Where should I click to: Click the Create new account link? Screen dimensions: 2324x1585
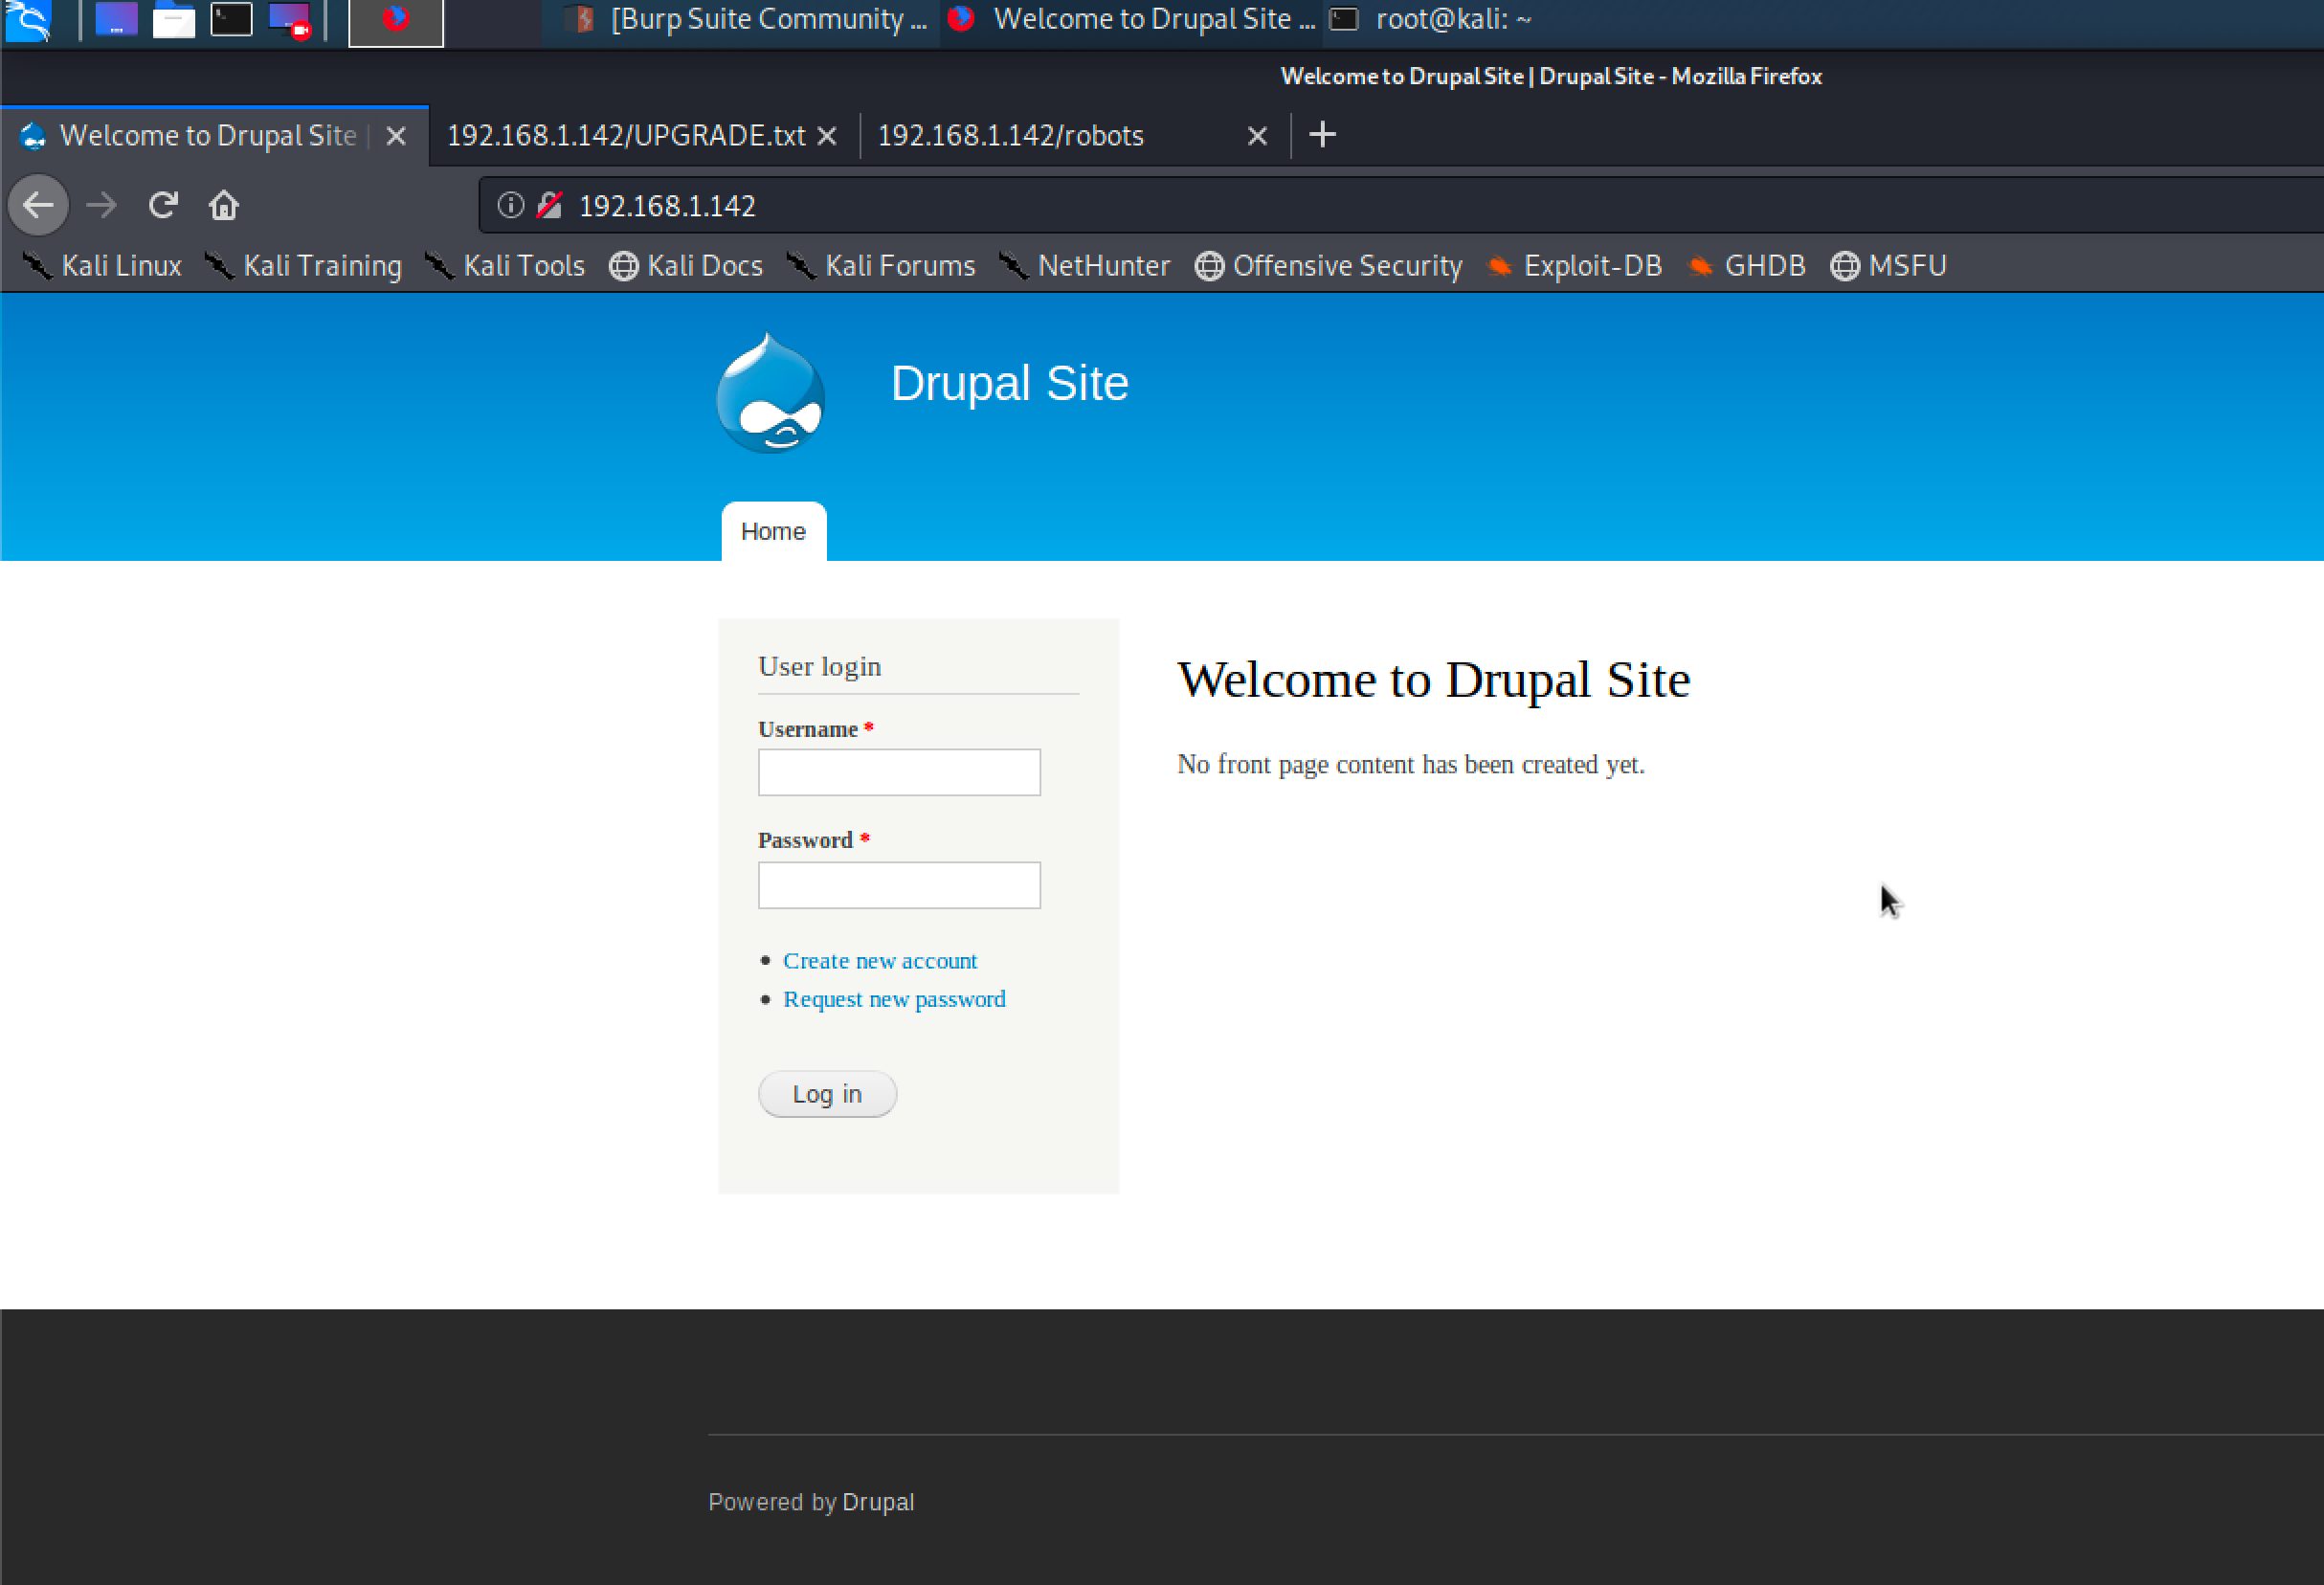[x=879, y=960]
